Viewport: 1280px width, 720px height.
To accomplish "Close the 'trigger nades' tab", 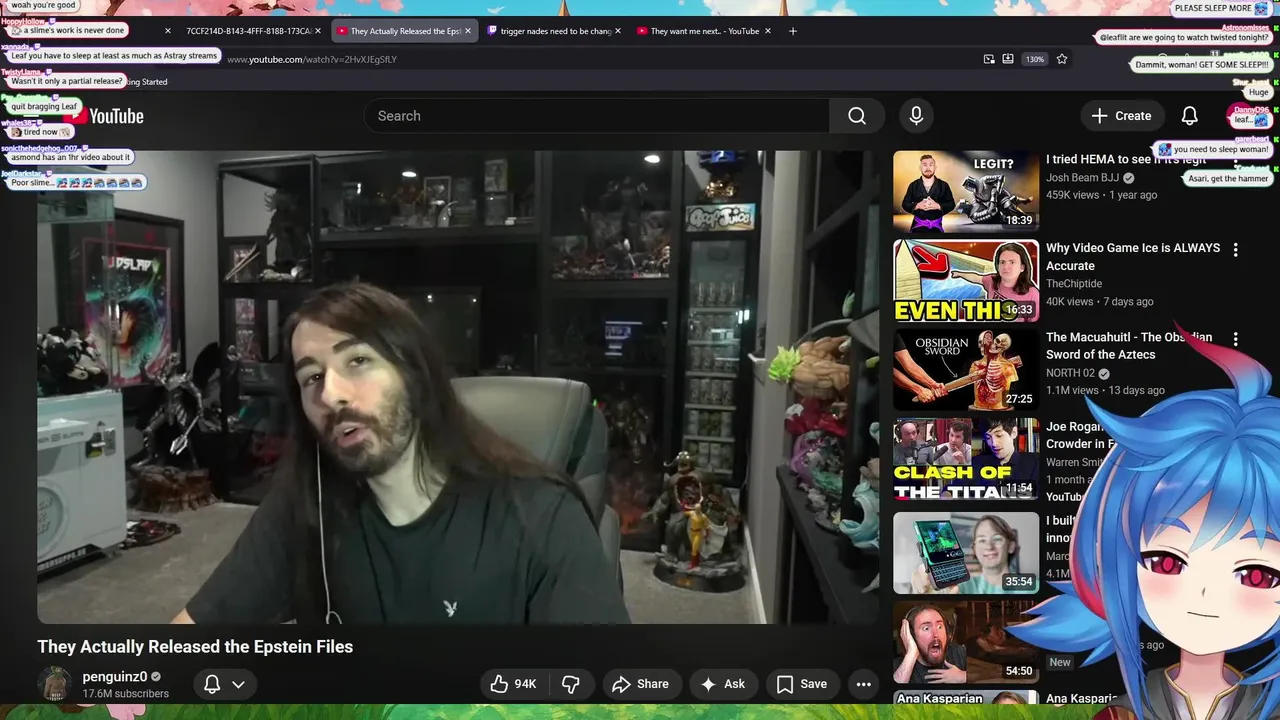I will tap(618, 31).
